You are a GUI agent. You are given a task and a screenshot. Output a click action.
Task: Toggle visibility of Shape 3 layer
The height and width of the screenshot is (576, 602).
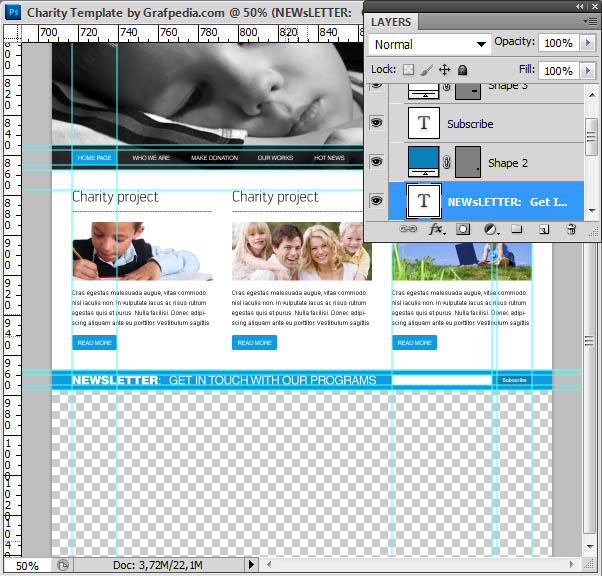point(376,85)
